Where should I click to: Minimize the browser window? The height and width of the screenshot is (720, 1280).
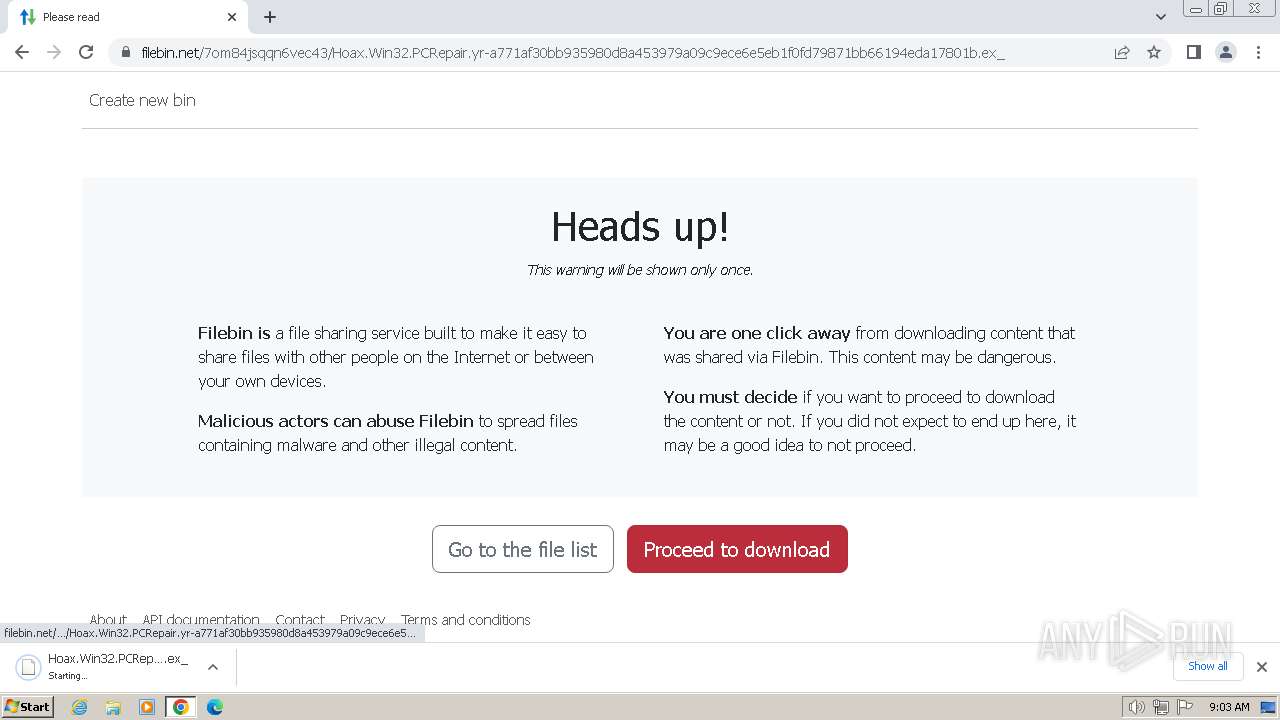1196,9
